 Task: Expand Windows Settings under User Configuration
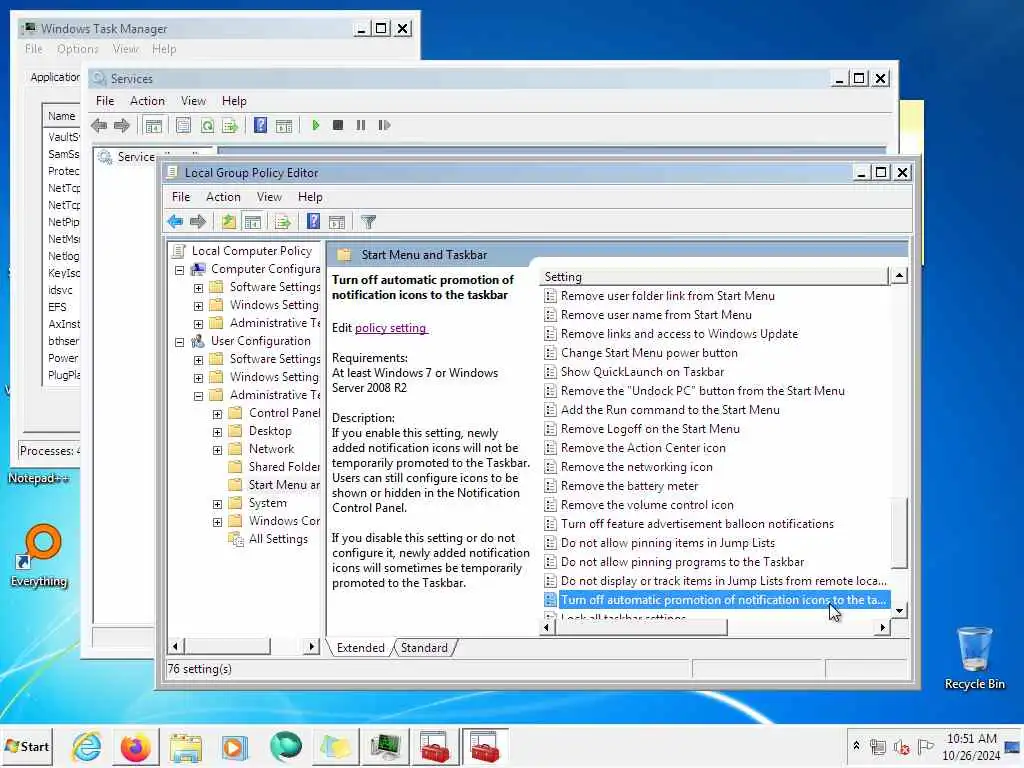pos(199,377)
